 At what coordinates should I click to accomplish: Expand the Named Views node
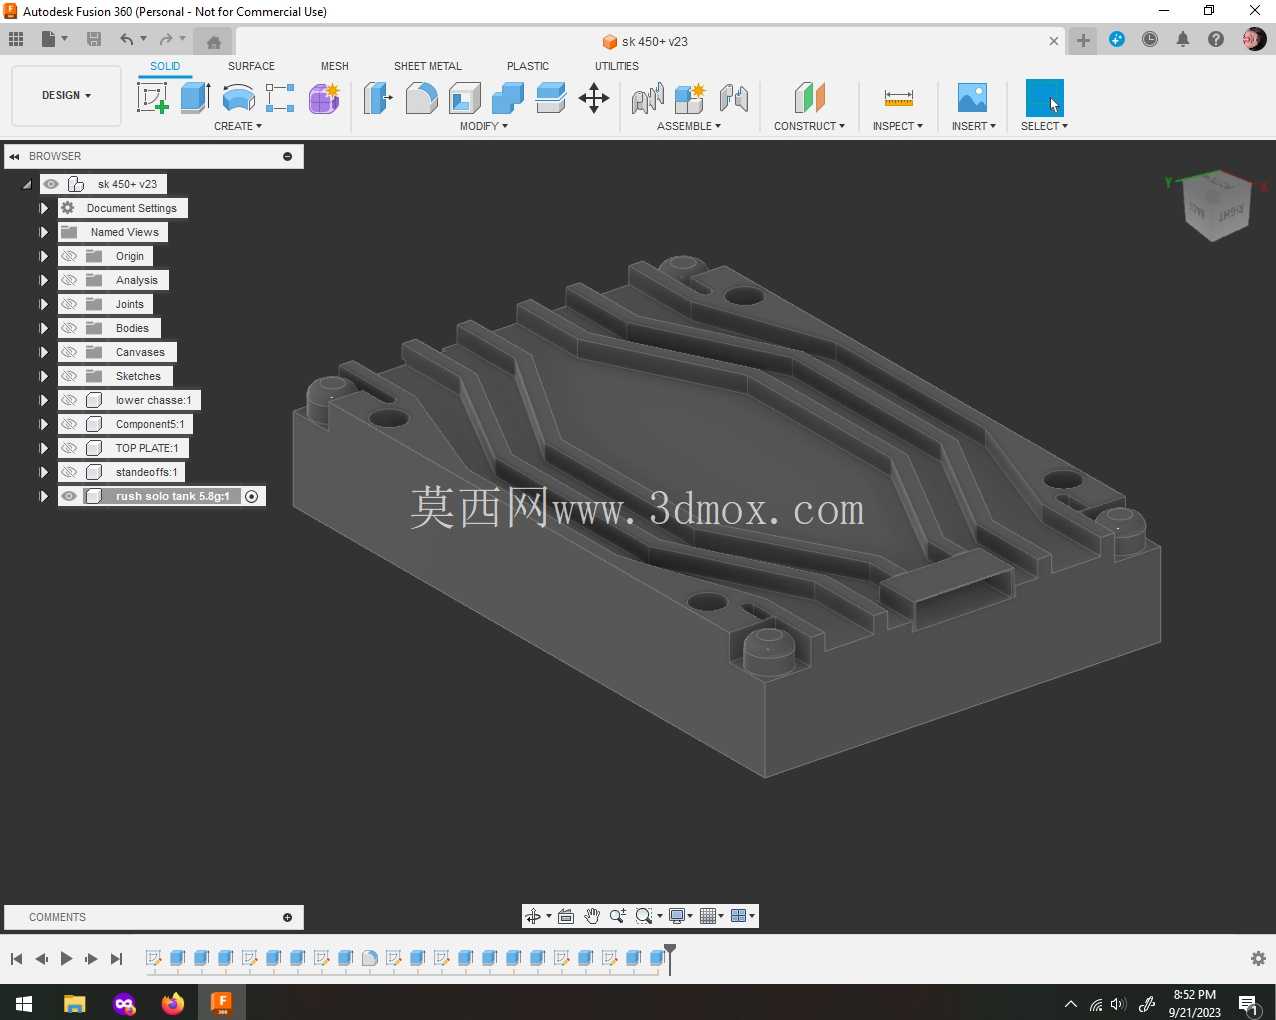(43, 232)
